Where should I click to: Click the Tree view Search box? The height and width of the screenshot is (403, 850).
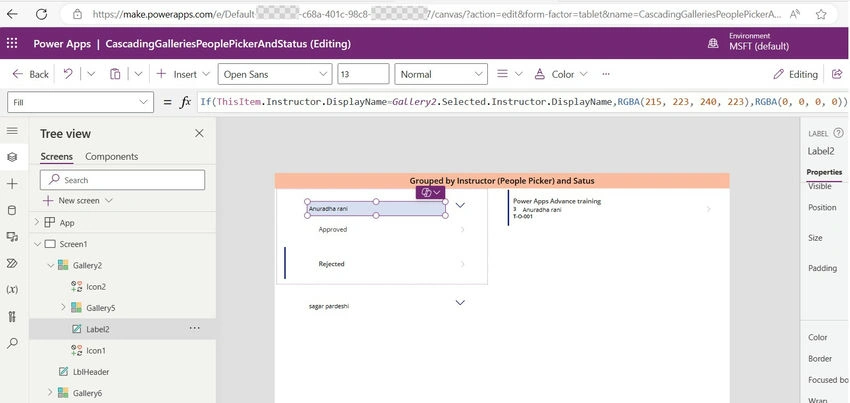click(x=123, y=180)
